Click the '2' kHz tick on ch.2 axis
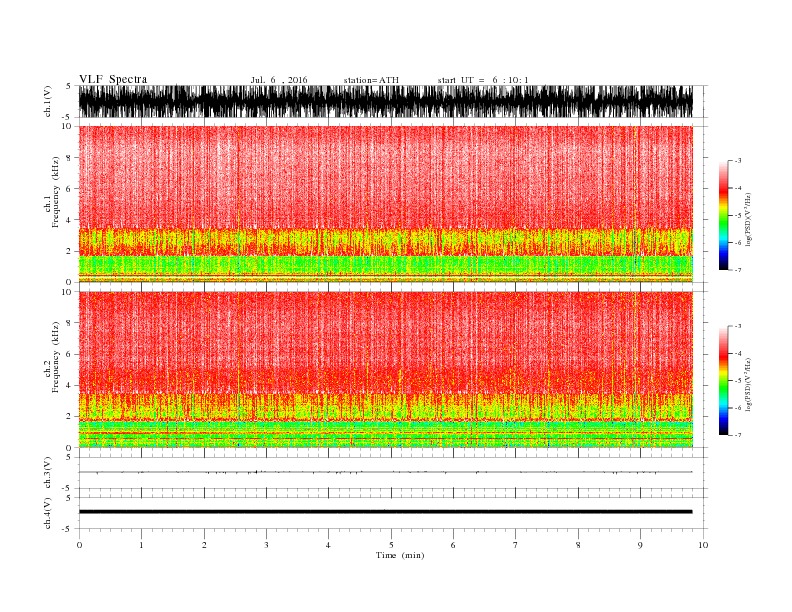 (70, 417)
